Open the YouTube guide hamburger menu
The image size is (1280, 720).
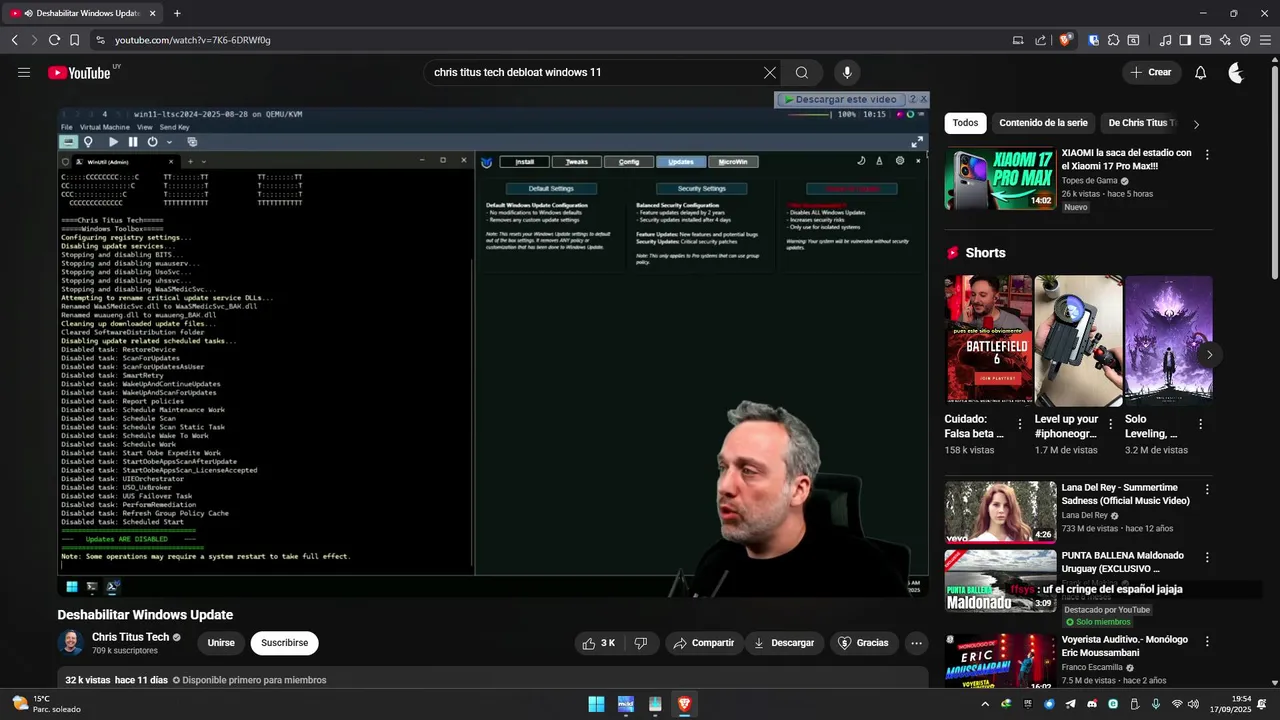24,72
